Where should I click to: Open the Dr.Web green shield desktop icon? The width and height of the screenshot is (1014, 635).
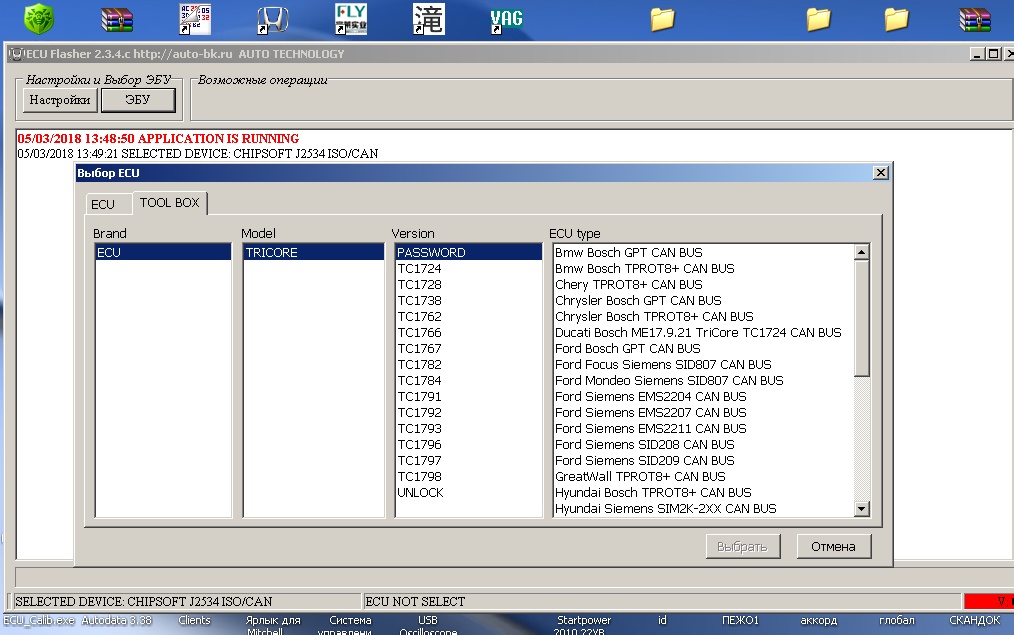click(39, 19)
